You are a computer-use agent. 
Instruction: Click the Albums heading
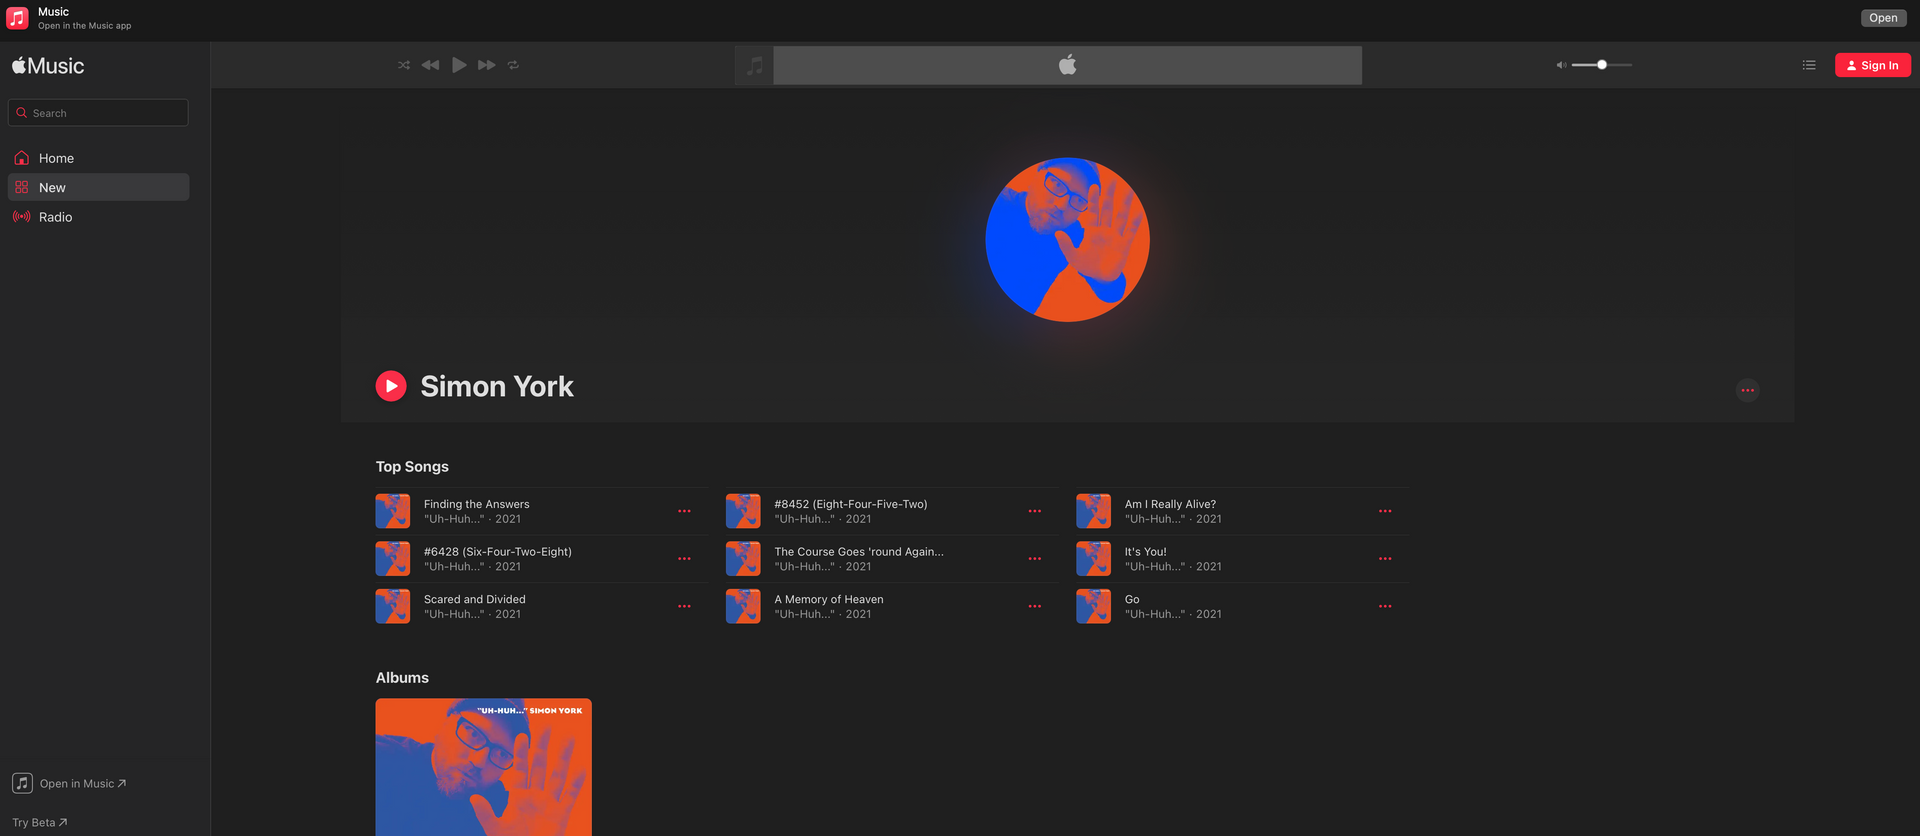[402, 677]
